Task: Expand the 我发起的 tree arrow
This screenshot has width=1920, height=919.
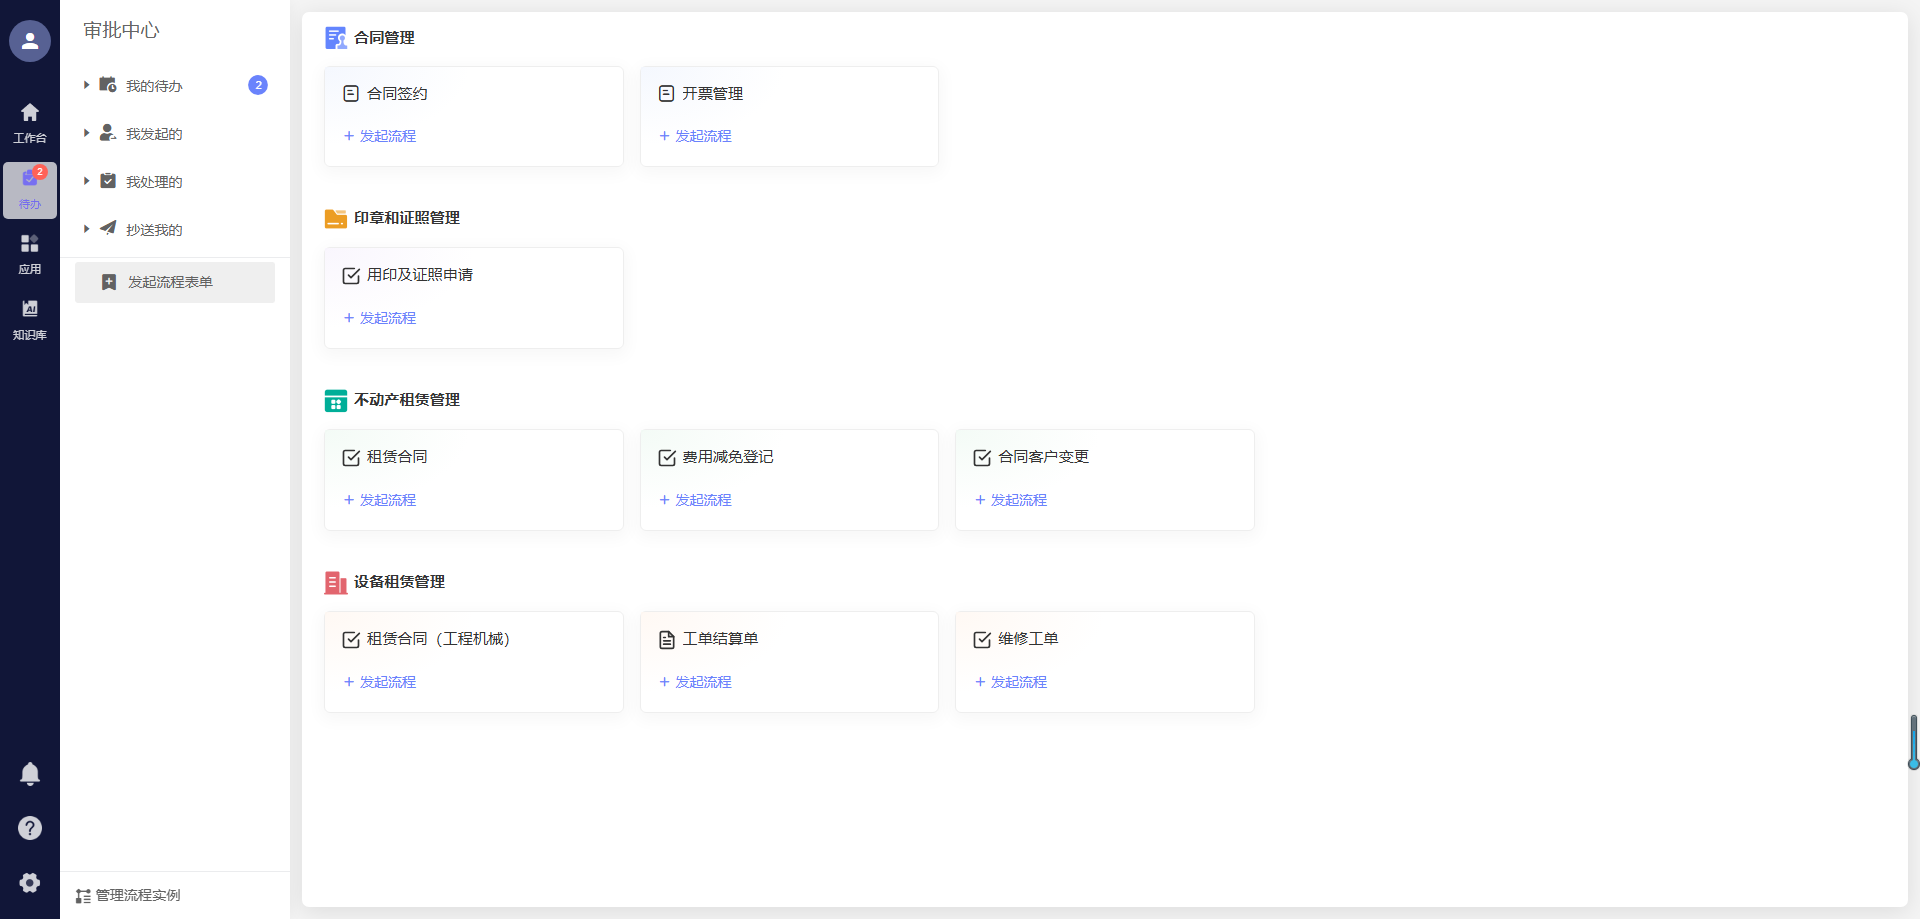Action: point(87,133)
